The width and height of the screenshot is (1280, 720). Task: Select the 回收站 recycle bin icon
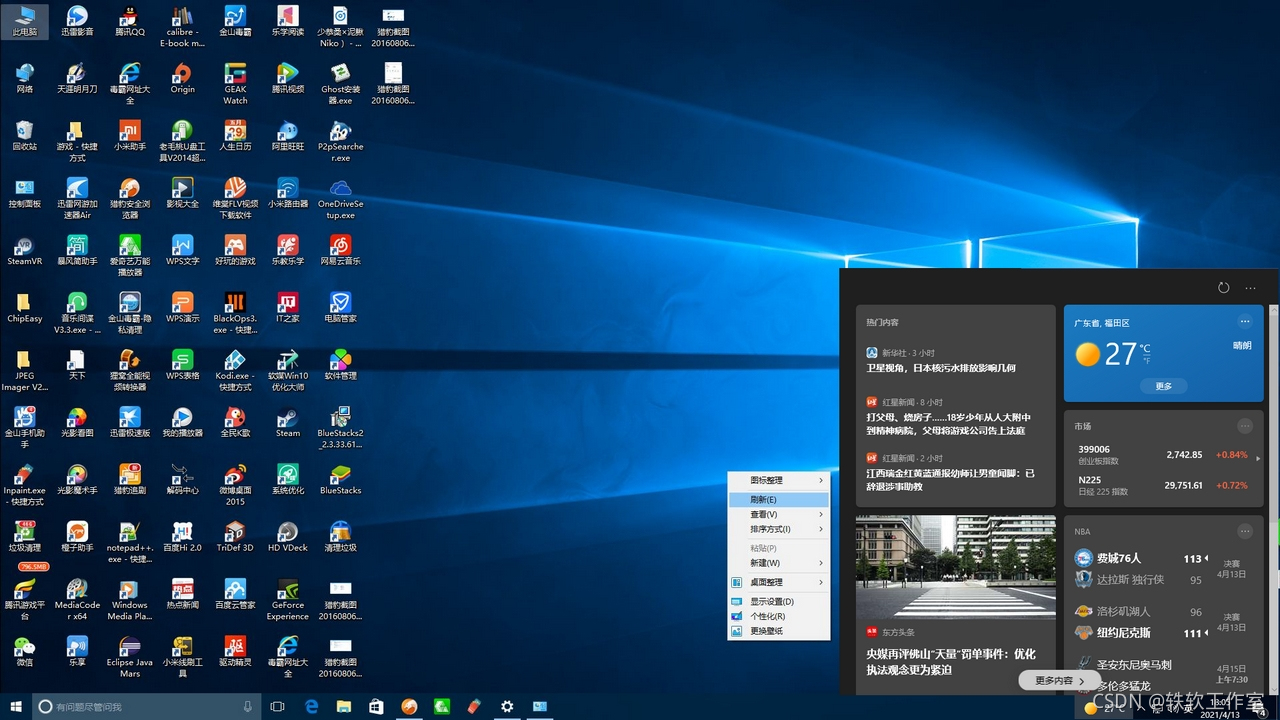(x=25, y=135)
